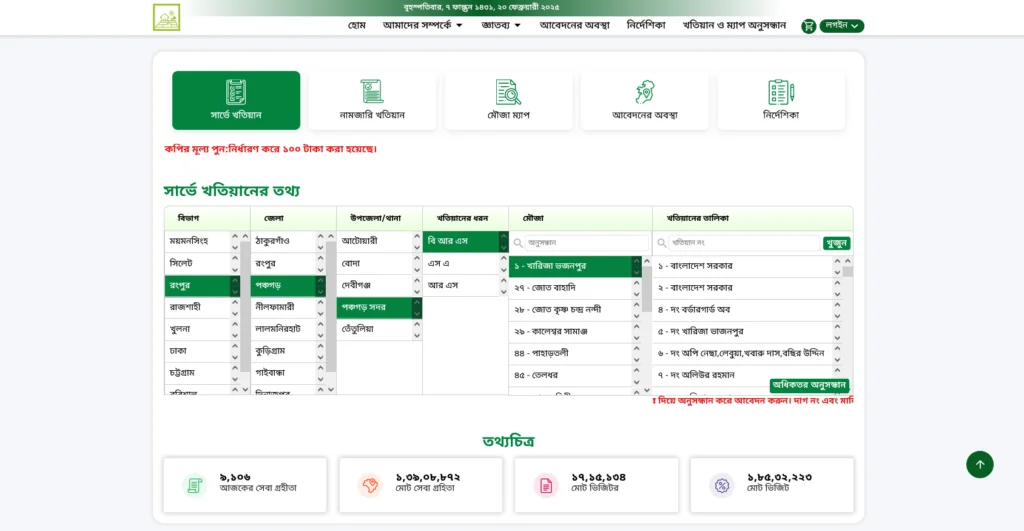Click the মোট ভিজিটর document stat icon
Image resolution: width=1024 pixels, height=531 pixels.
click(x=546, y=485)
